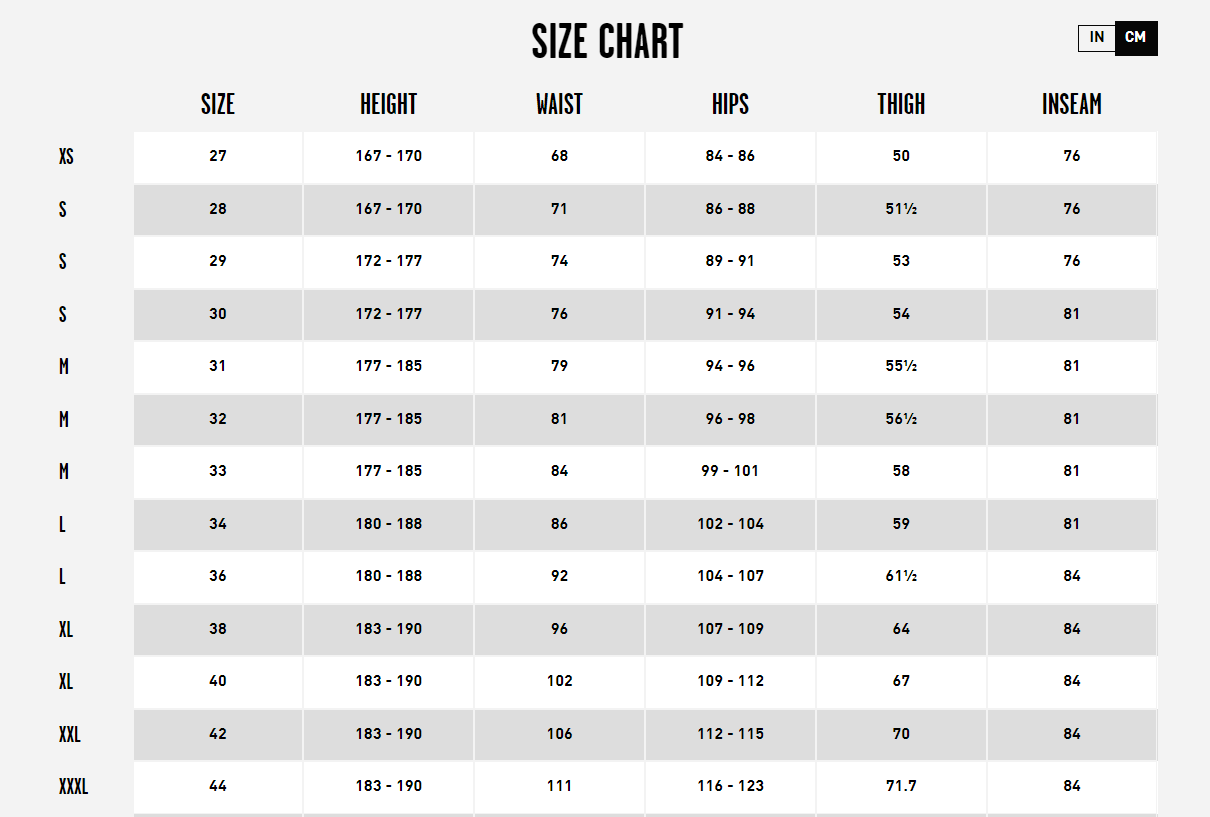Screen dimensions: 1210x817
Task: Click the SIZE column header
Action: point(218,104)
